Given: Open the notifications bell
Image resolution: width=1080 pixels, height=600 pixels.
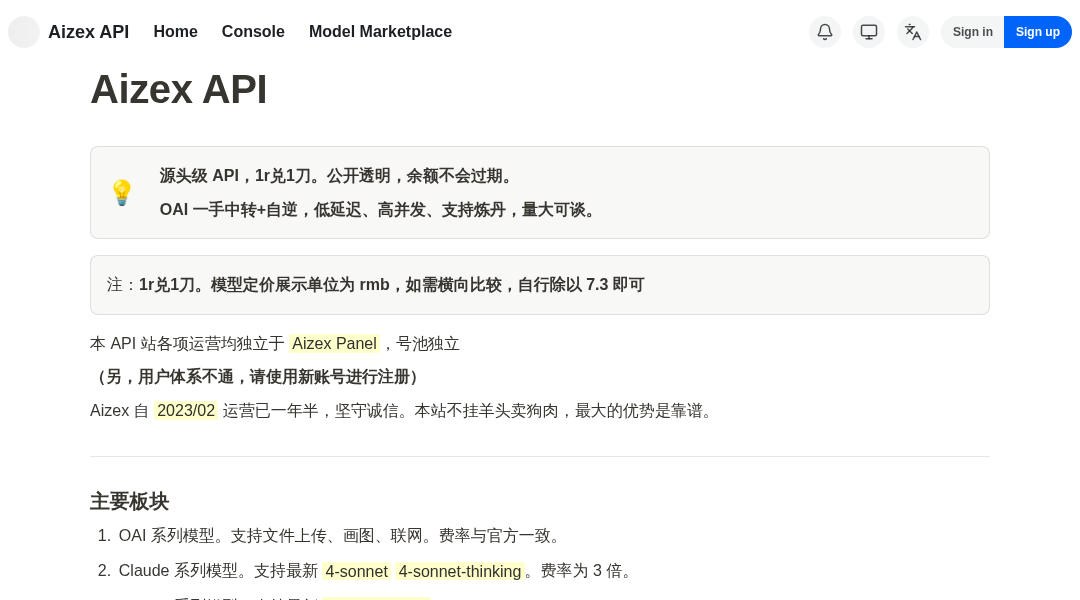Looking at the screenshot, I should [825, 32].
